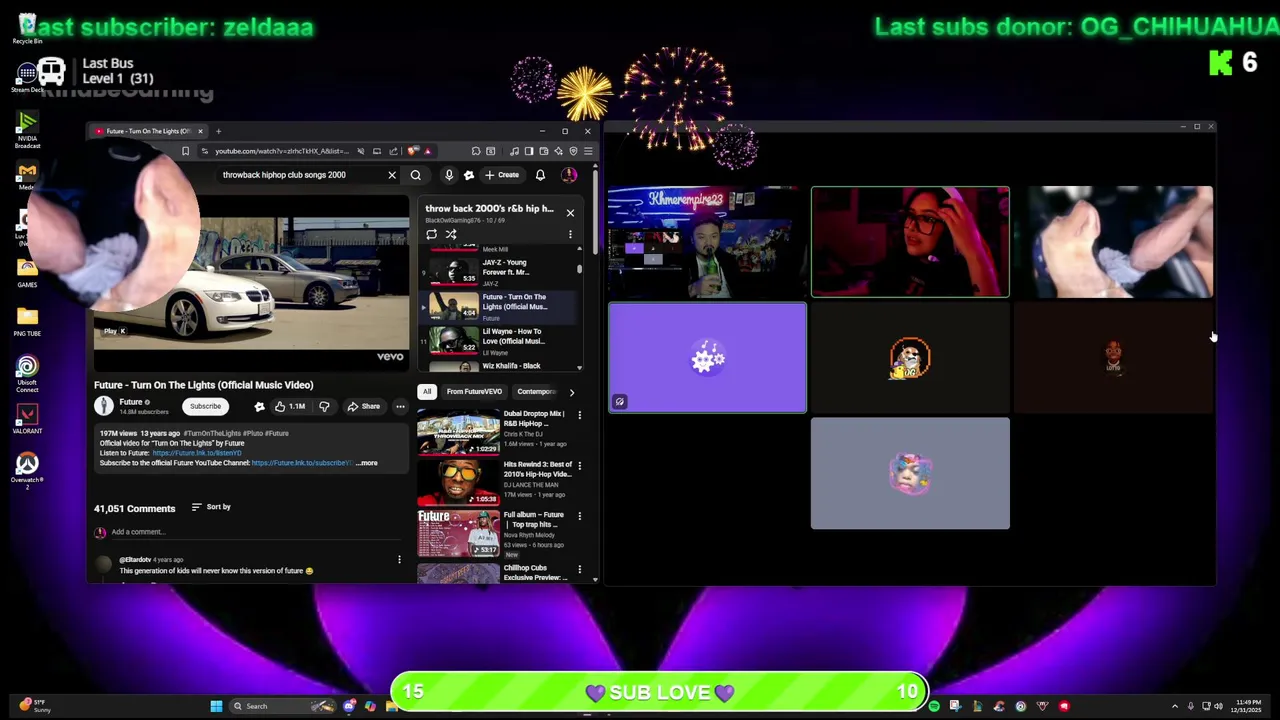The width and height of the screenshot is (1280, 720).
Task: Click the subscribeYD link in description
Action: (301, 463)
